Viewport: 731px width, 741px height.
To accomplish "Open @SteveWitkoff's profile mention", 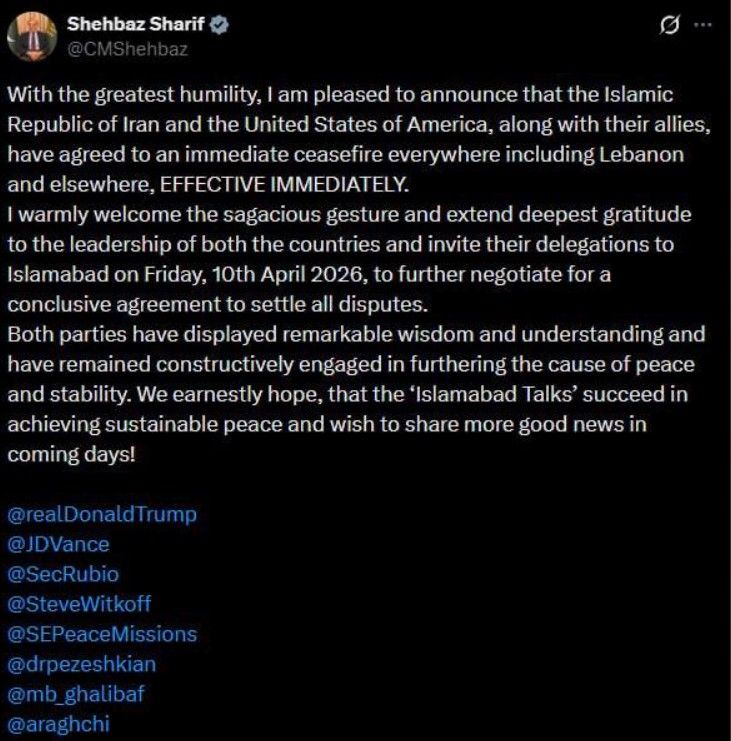I will click(79, 604).
